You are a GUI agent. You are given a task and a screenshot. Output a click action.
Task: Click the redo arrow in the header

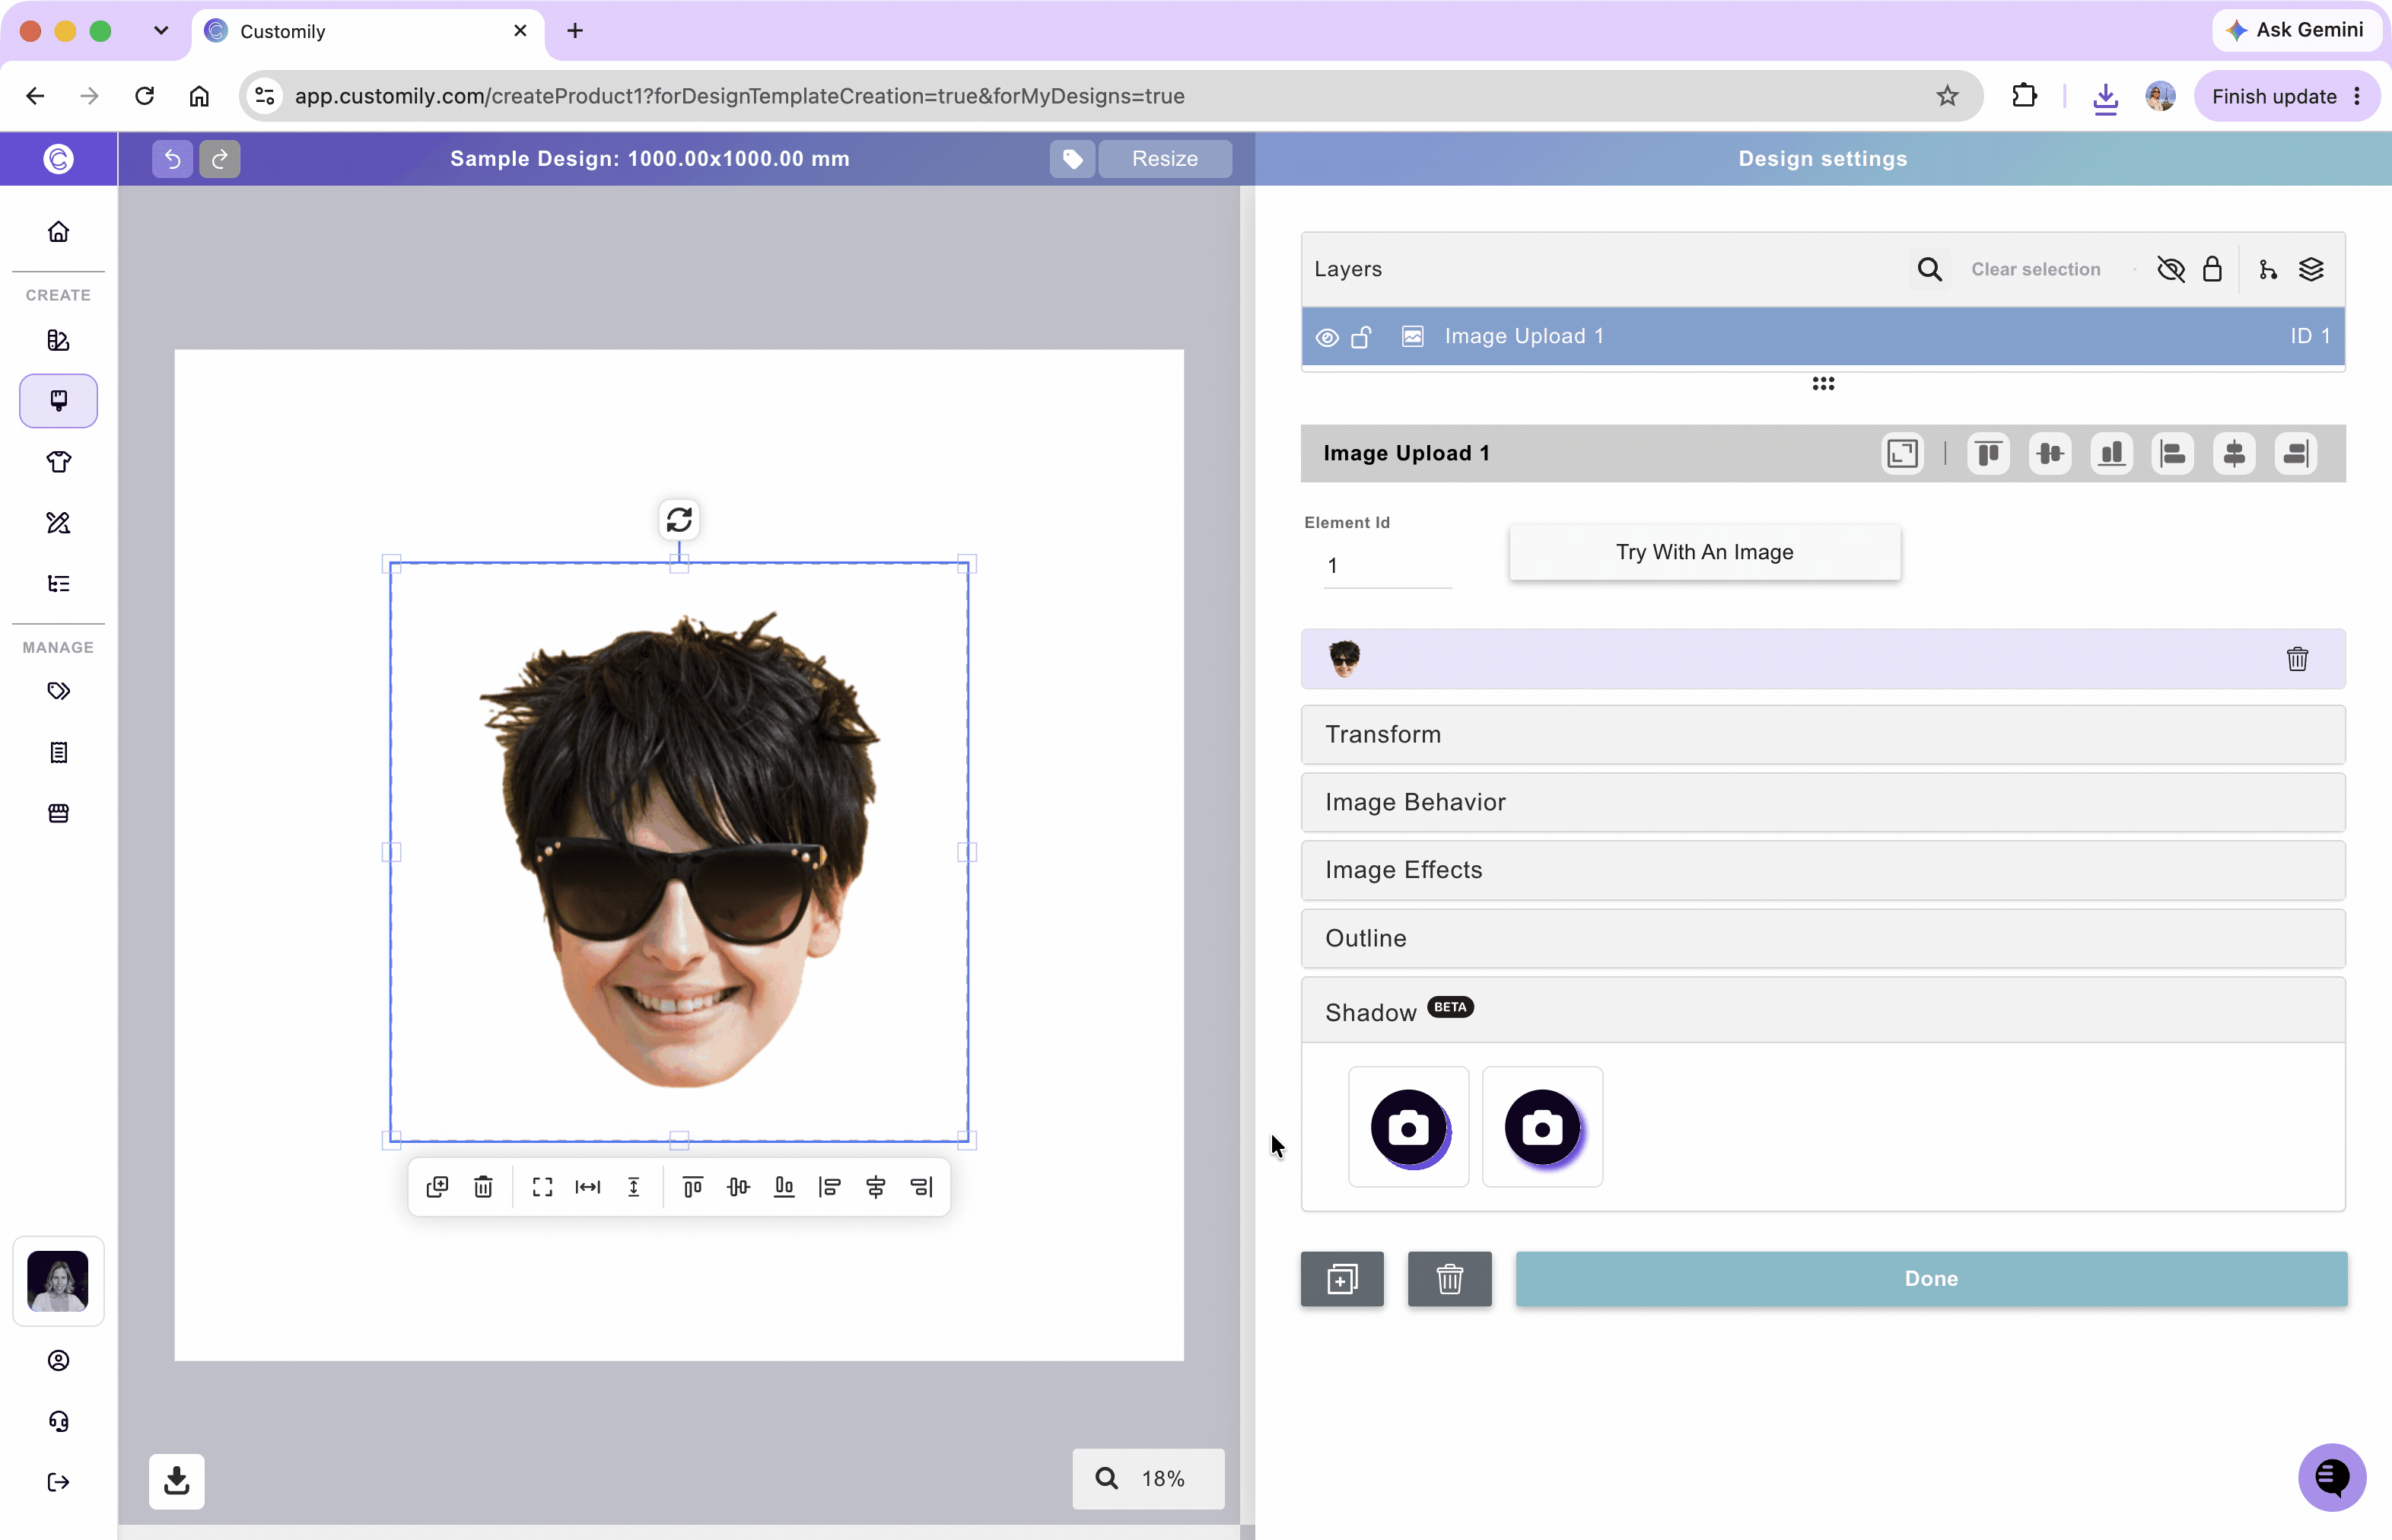pyautogui.click(x=220, y=159)
